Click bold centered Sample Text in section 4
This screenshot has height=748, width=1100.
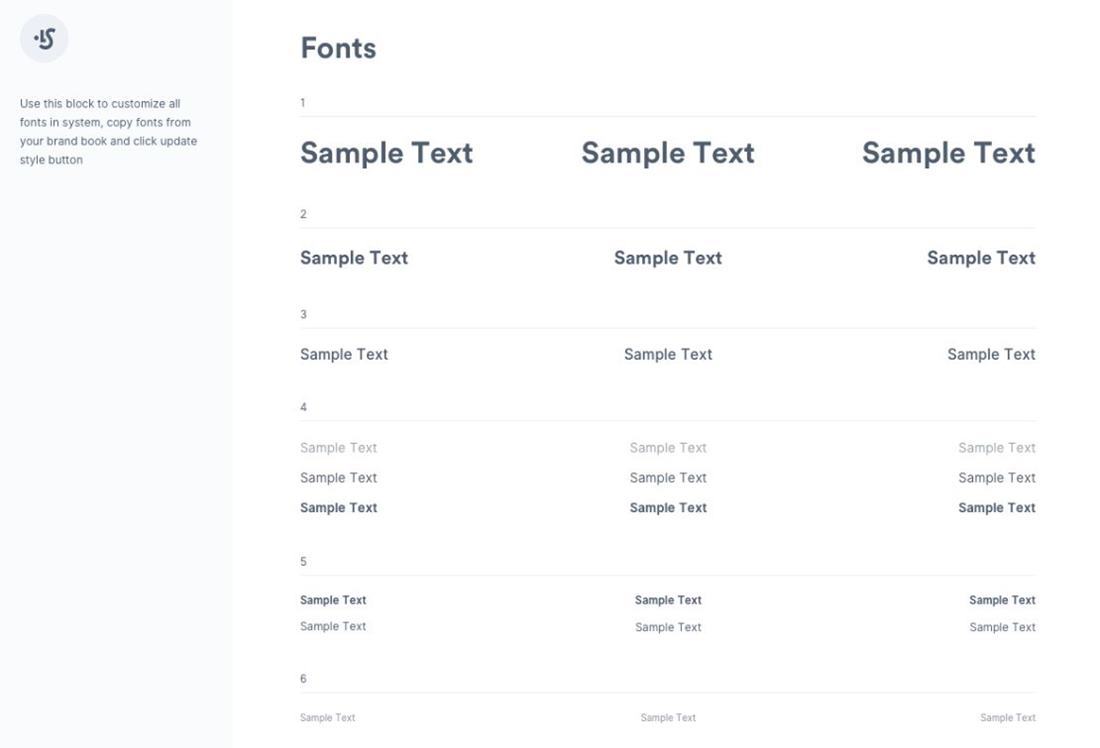[668, 507]
